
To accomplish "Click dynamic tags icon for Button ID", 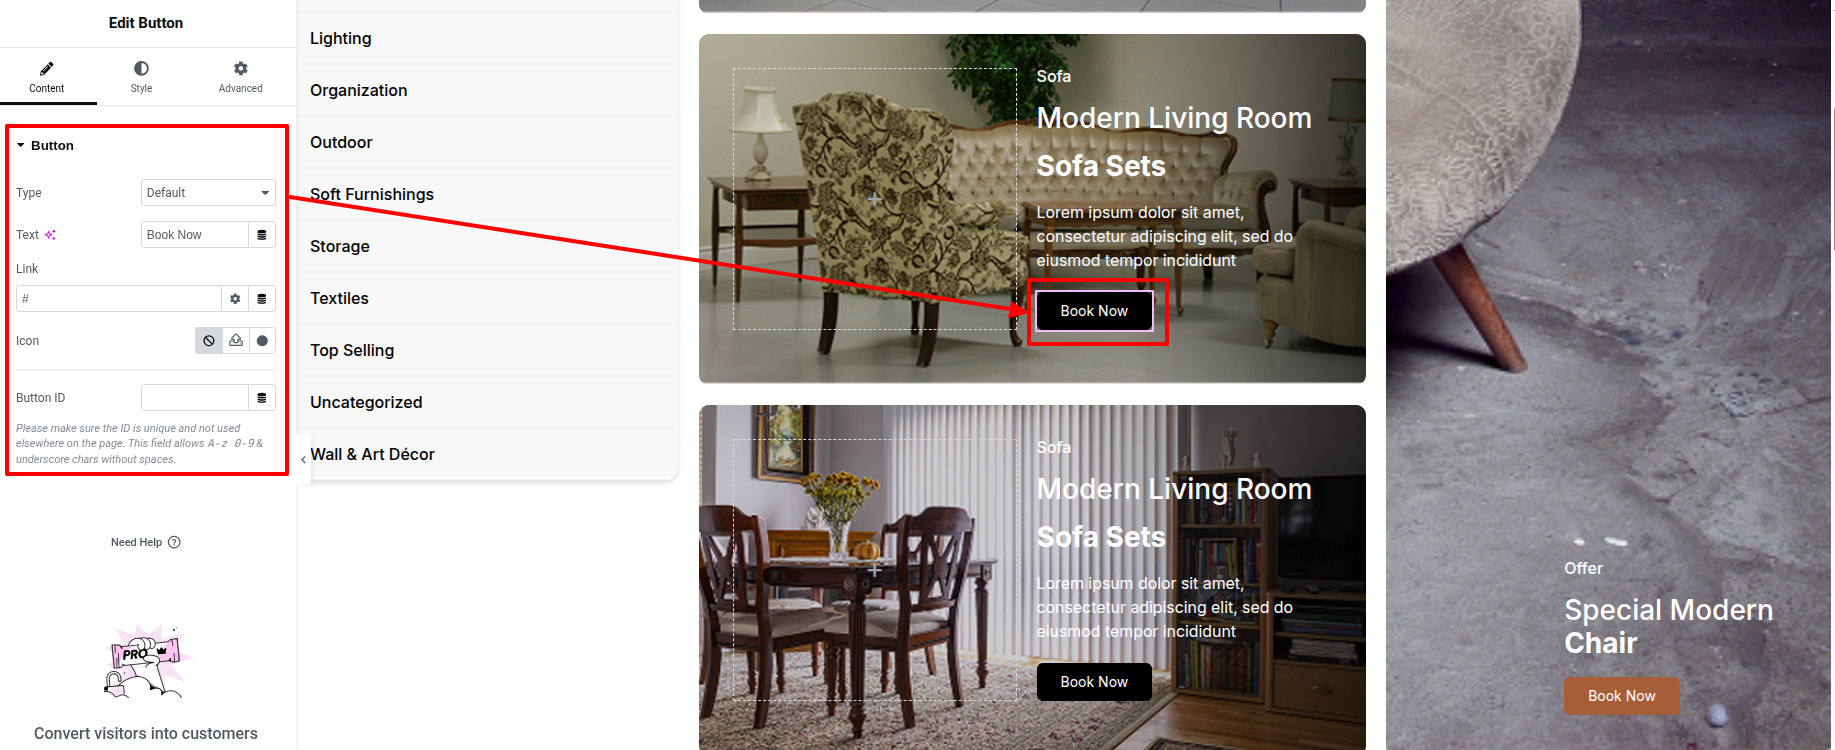I will [262, 398].
